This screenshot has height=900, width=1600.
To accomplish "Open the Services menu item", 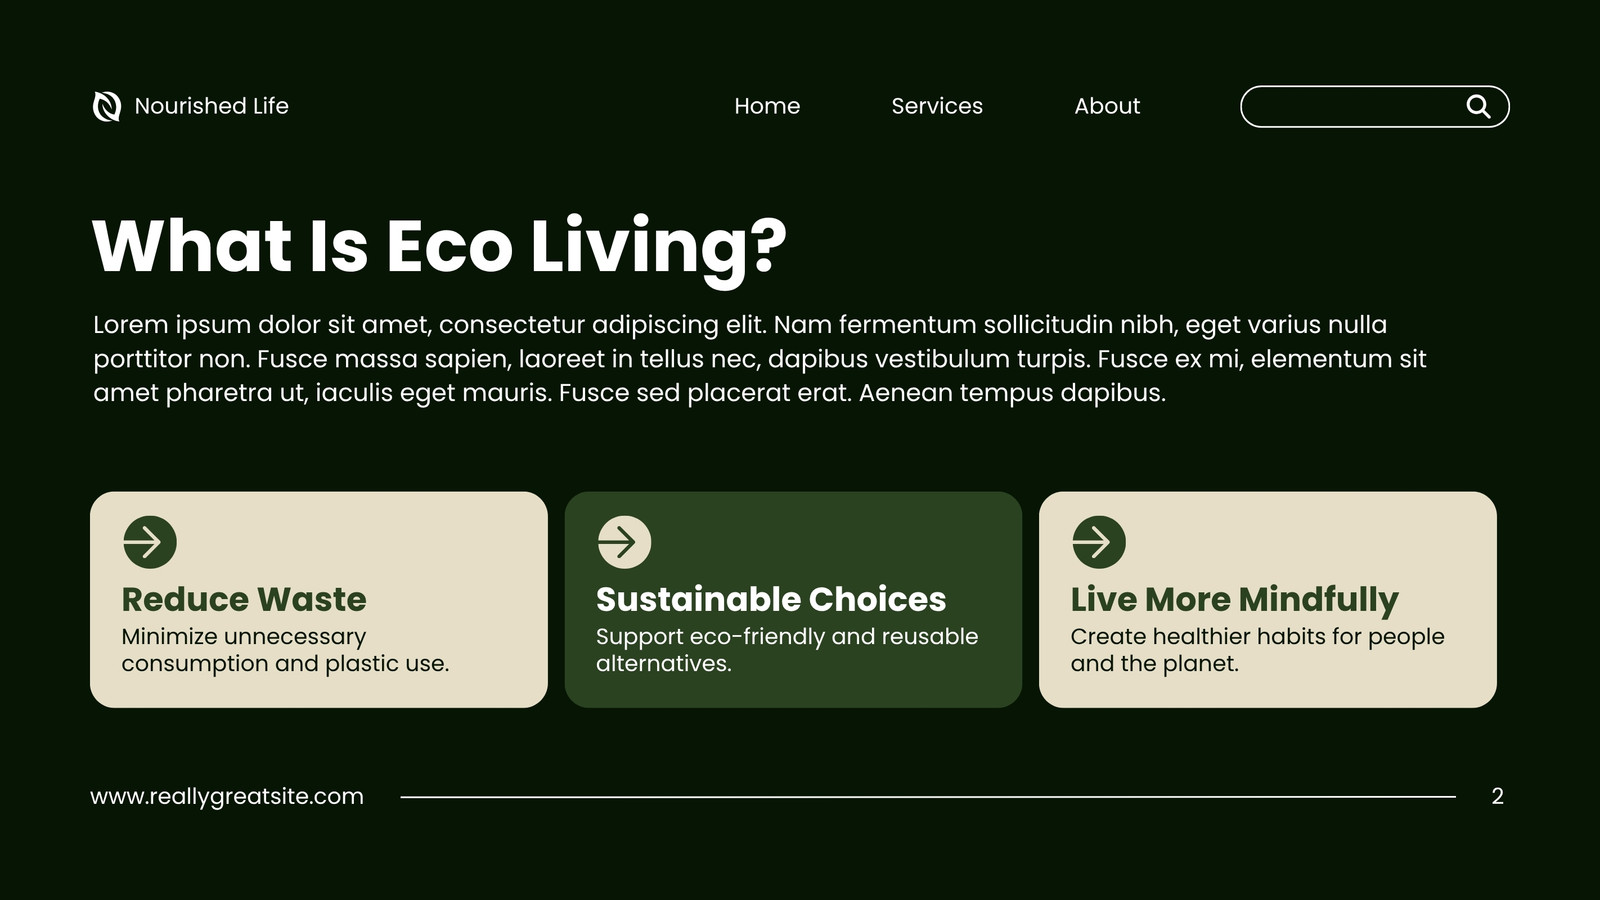I will pos(937,106).
